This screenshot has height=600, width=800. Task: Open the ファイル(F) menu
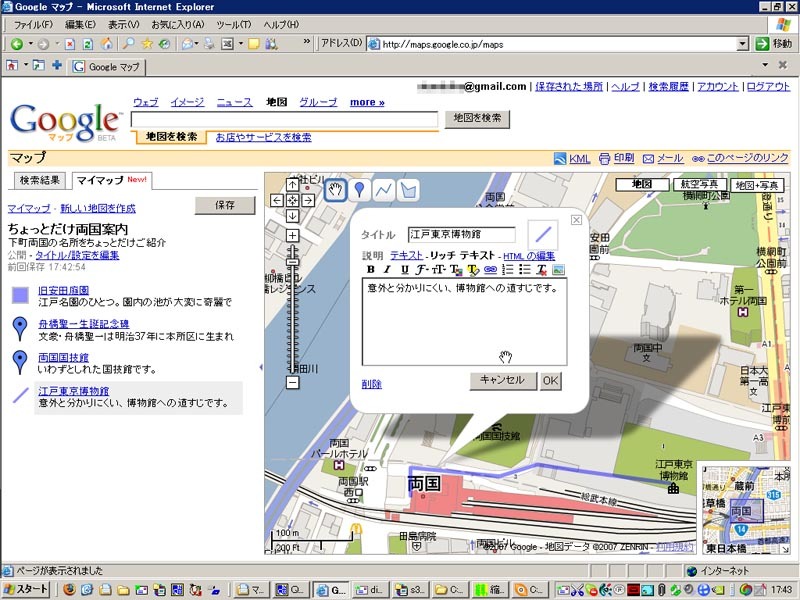33,24
